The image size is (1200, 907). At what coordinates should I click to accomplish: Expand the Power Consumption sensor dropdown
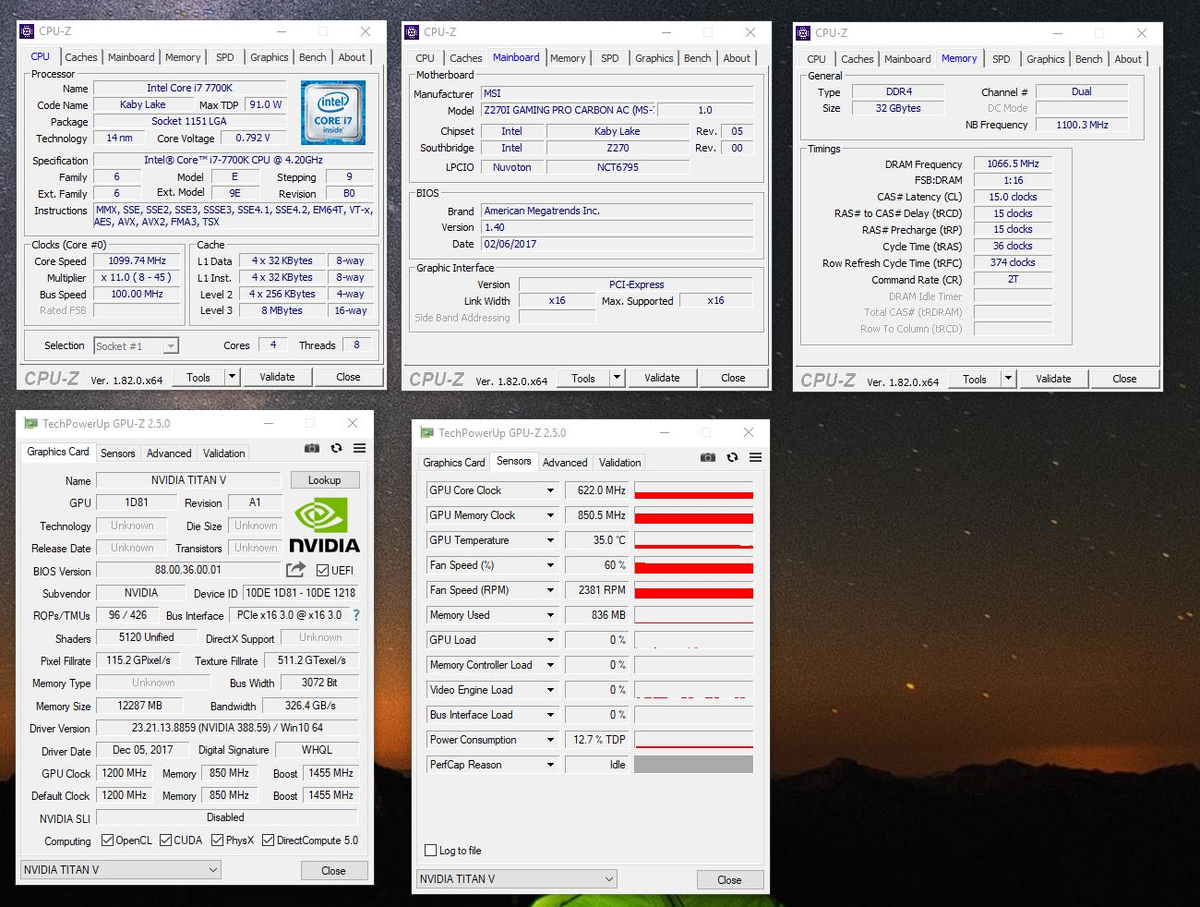(550, 740)
